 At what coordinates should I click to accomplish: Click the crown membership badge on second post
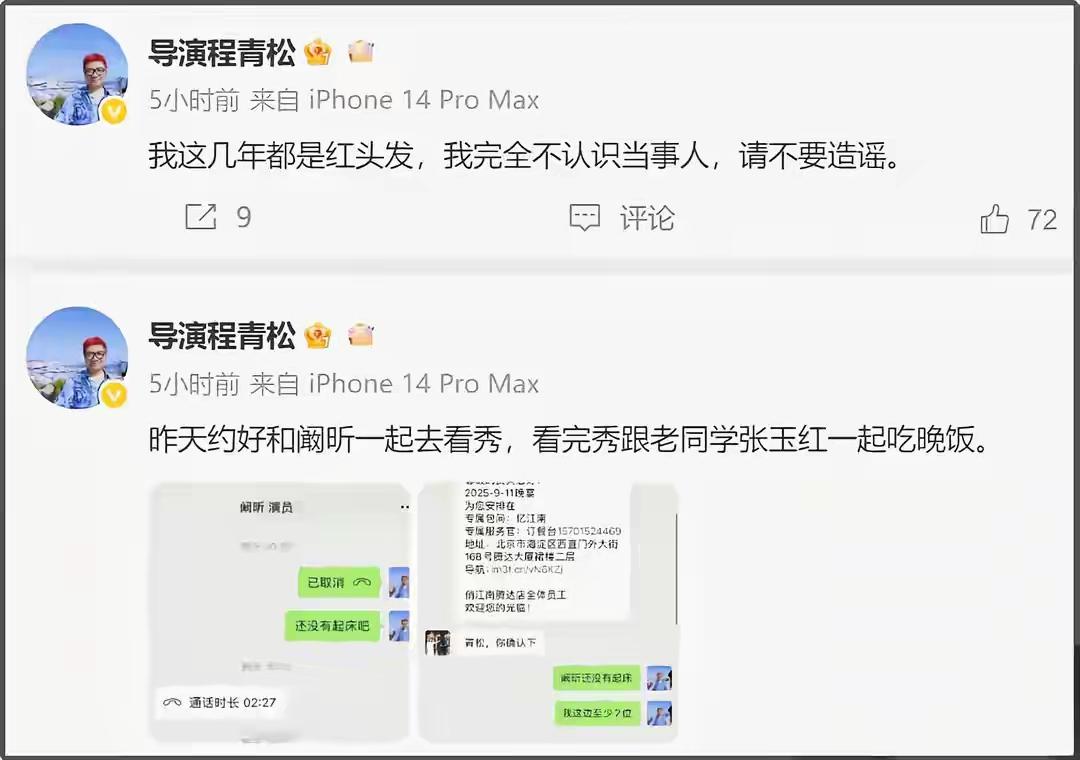[x=318, y=336]
